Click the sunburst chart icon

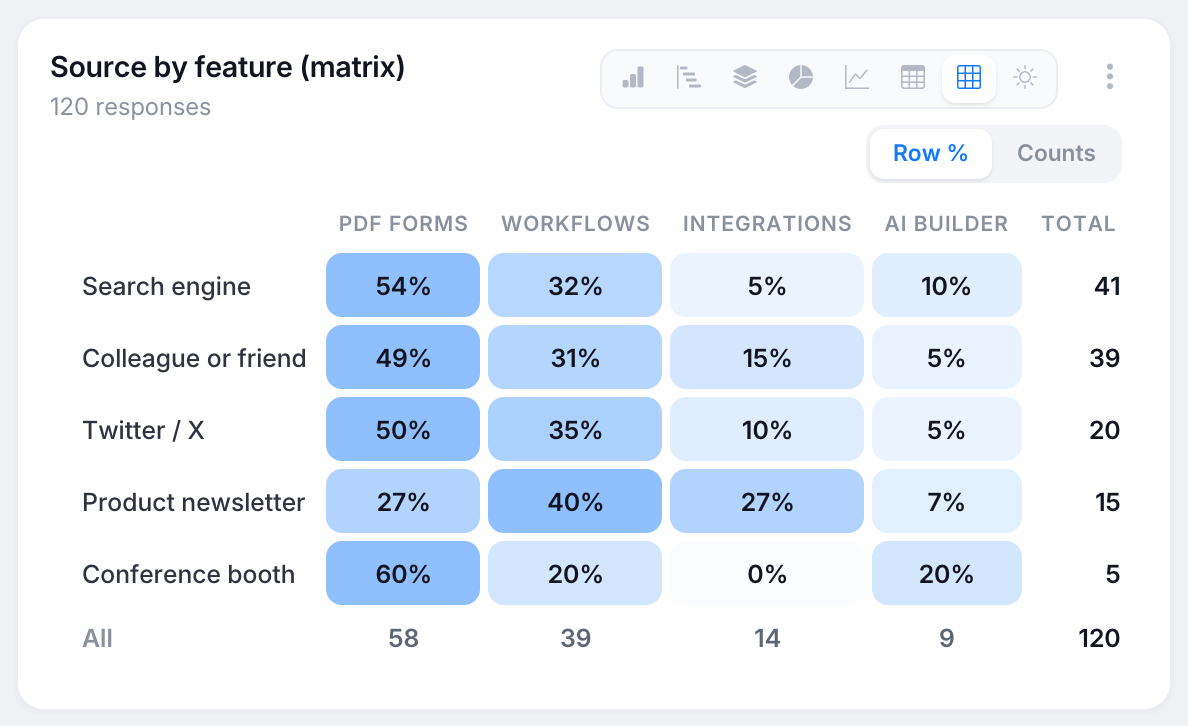point(1025,77)
